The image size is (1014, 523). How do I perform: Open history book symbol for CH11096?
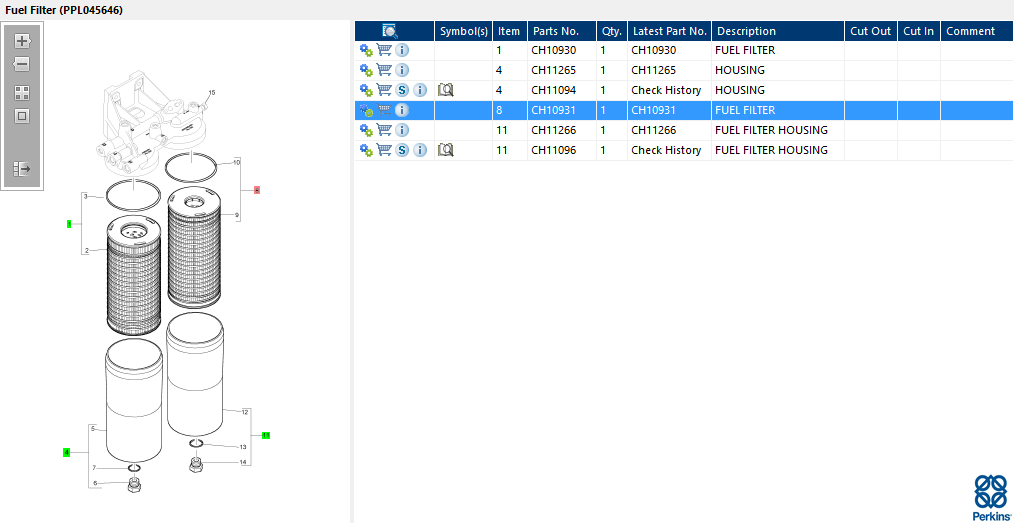click(446, 150)
